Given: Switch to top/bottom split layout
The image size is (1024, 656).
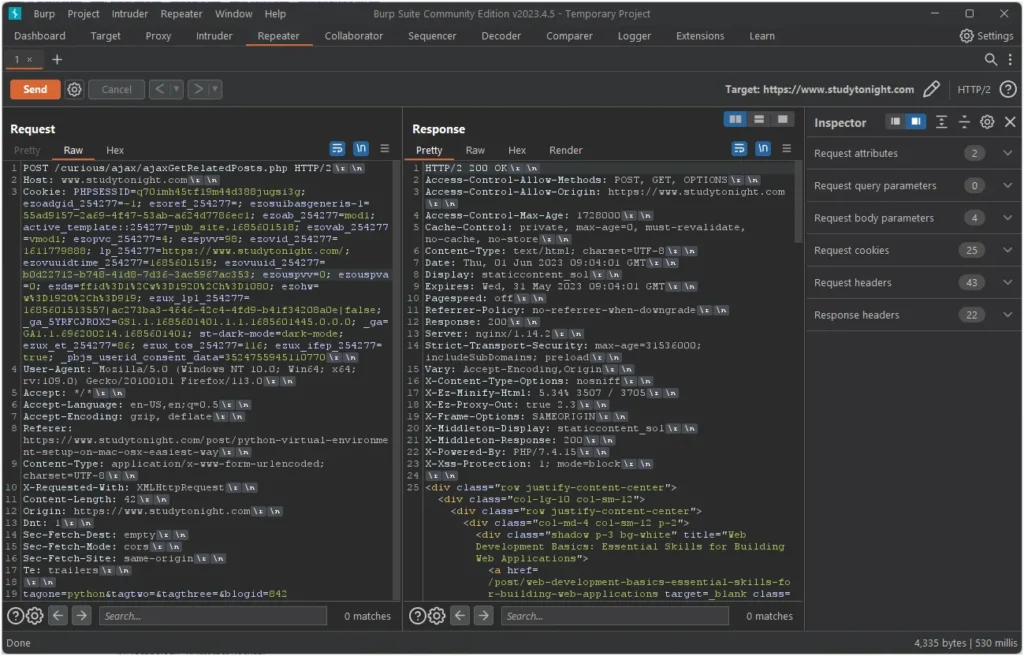Looking at the screenshot, I should [x=759, y=119].
